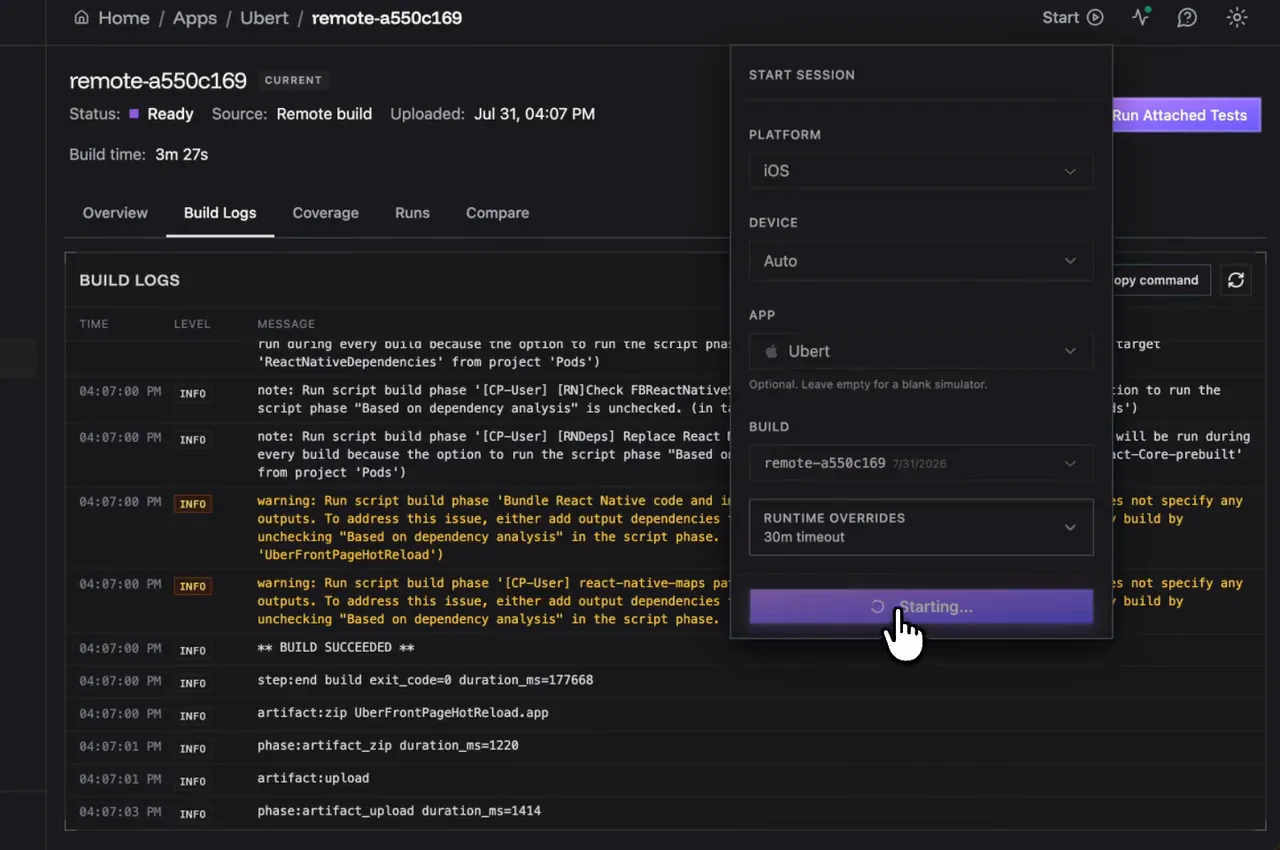Click the 'Remote build' source value
This screenshot has height=850, width=1280.
pyautogui.click(x=324, y=114)
